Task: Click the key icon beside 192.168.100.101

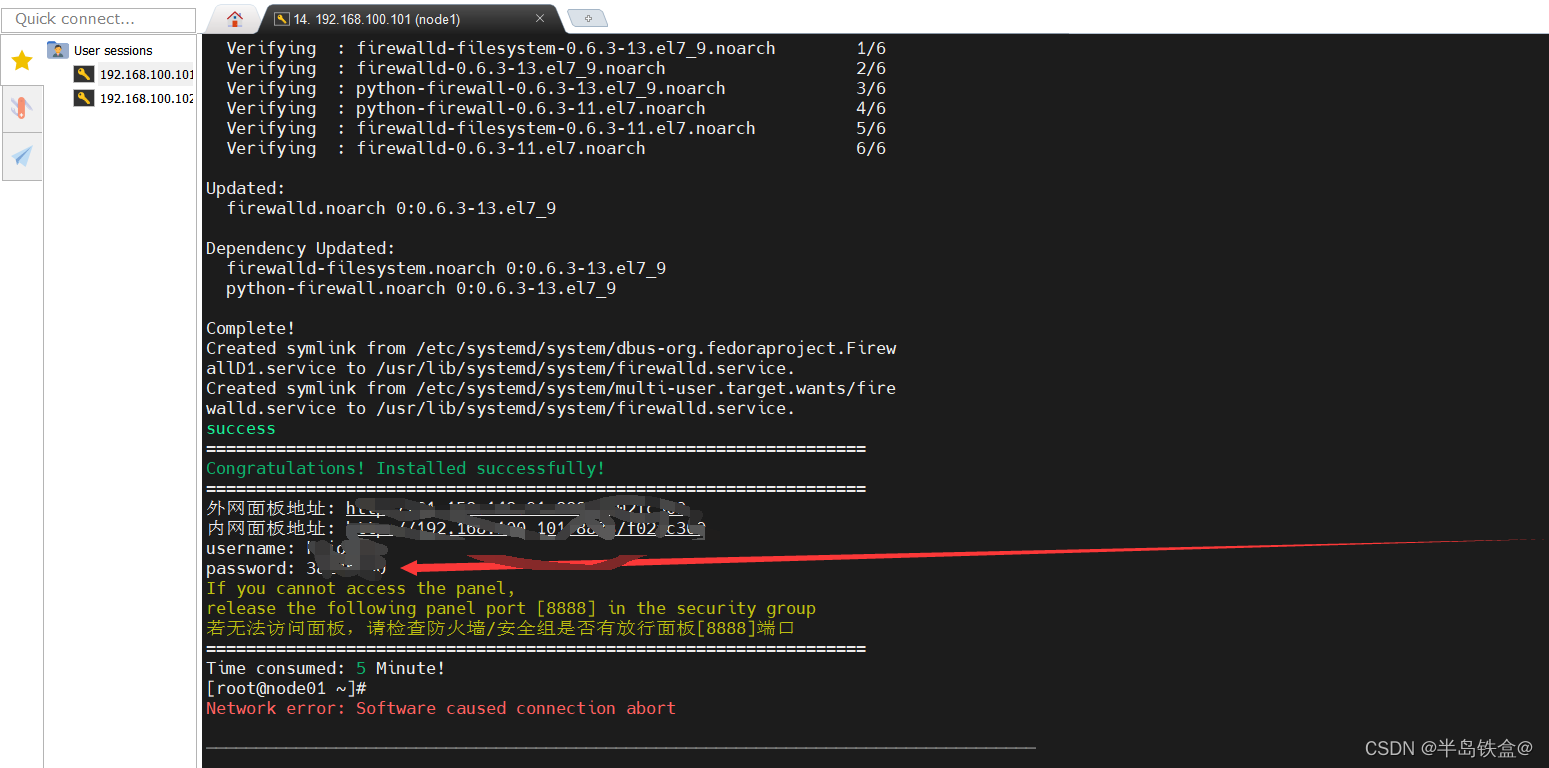Action: pyautogui.click(x=84, y=74)
